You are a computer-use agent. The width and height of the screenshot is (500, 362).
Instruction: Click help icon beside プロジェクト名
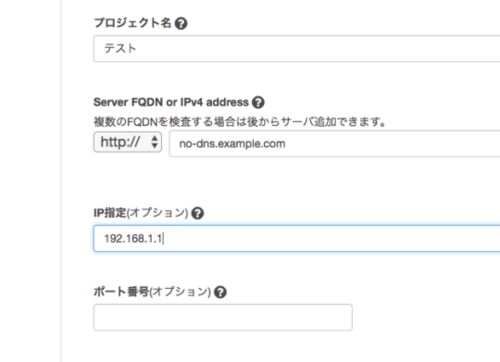pyautogui.click(x=181, y=23)
